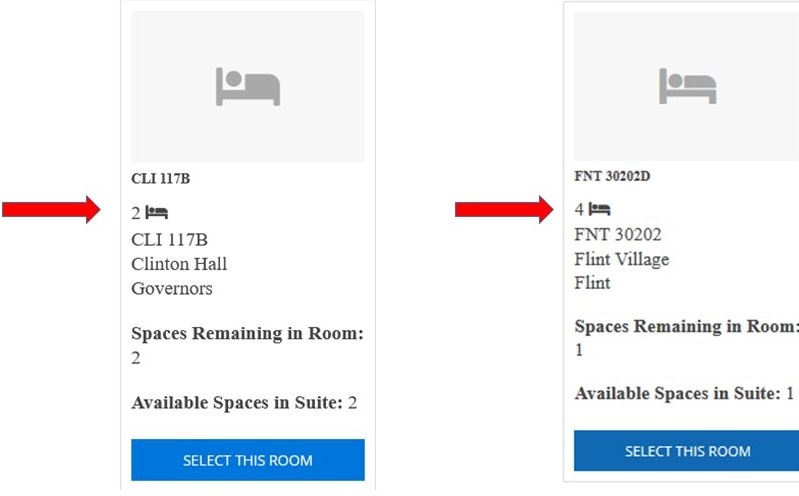The height and width of the screenshot is (496, 799).
Task: Click the small bed icon beside the number 4
Action: (599, 209)
